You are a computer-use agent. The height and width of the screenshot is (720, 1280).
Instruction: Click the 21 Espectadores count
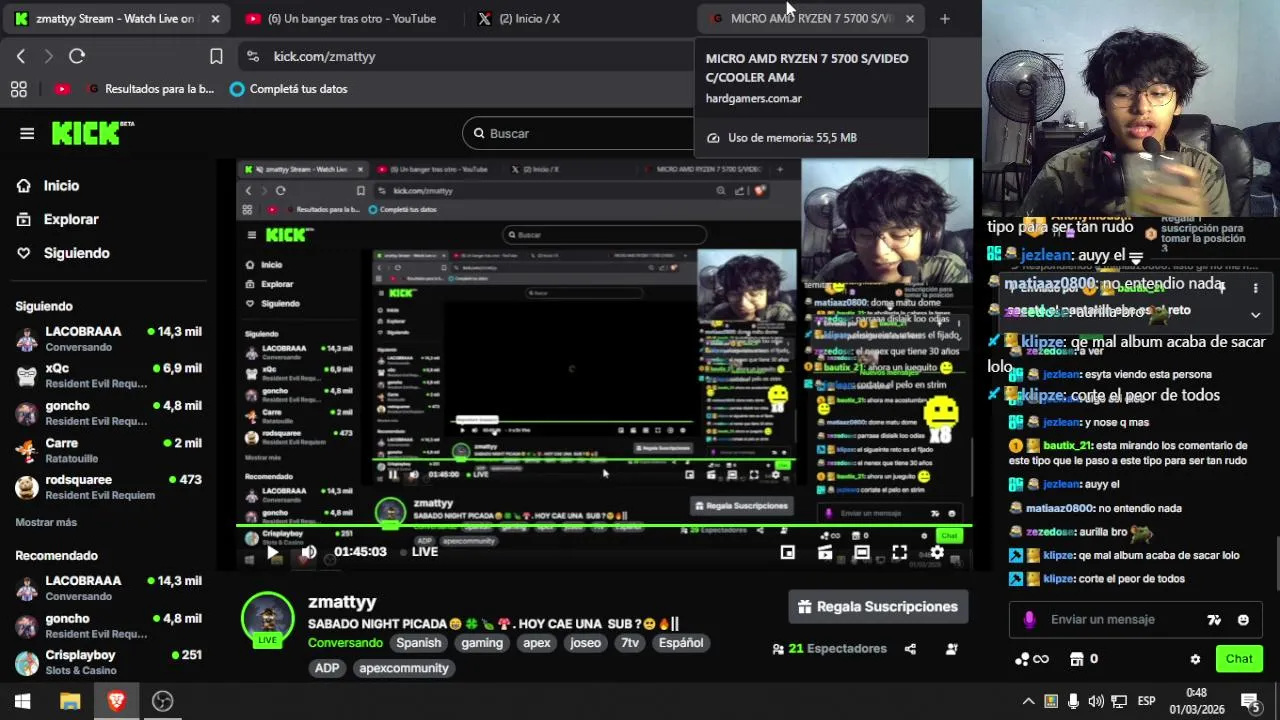click(829, 649)
